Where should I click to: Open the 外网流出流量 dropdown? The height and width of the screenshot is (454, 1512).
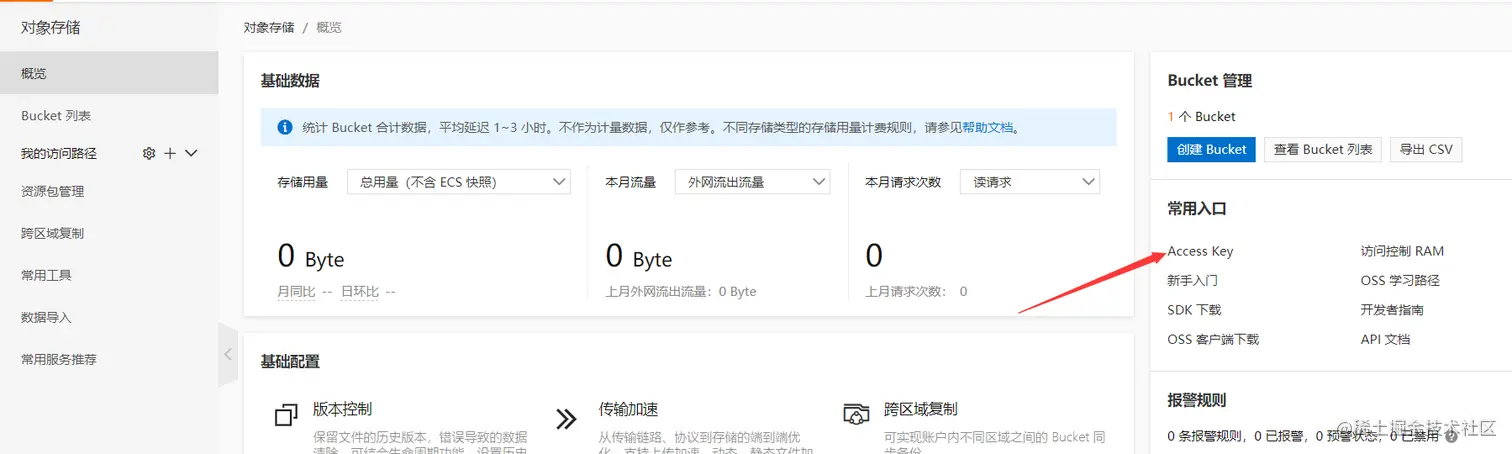coord(752,182)
